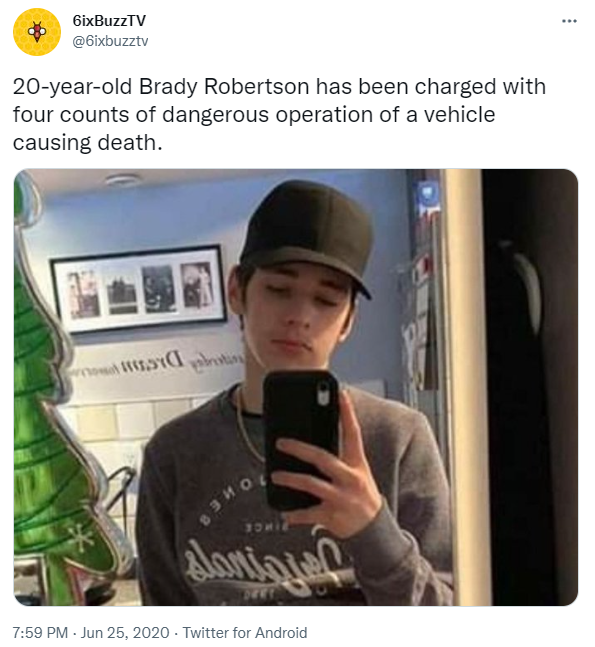This screenshot has height=647, width=595.
Task: Click the ceiling smoke detector in the photo
Action: [x=123, y=180]
